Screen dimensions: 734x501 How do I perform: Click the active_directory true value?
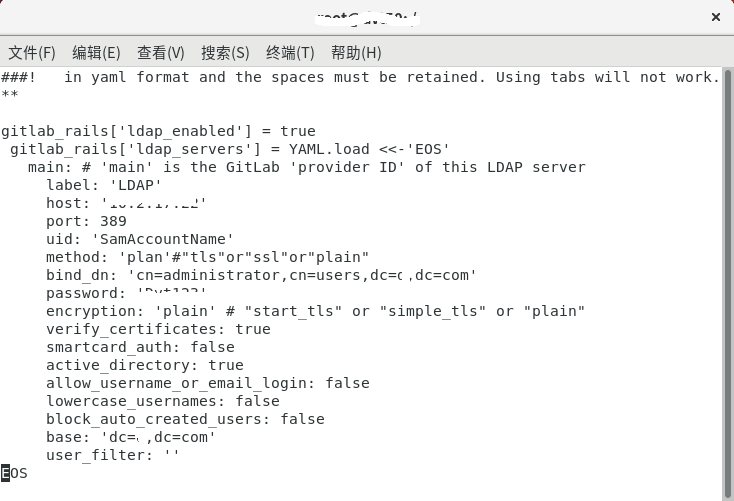coord(226,365)
